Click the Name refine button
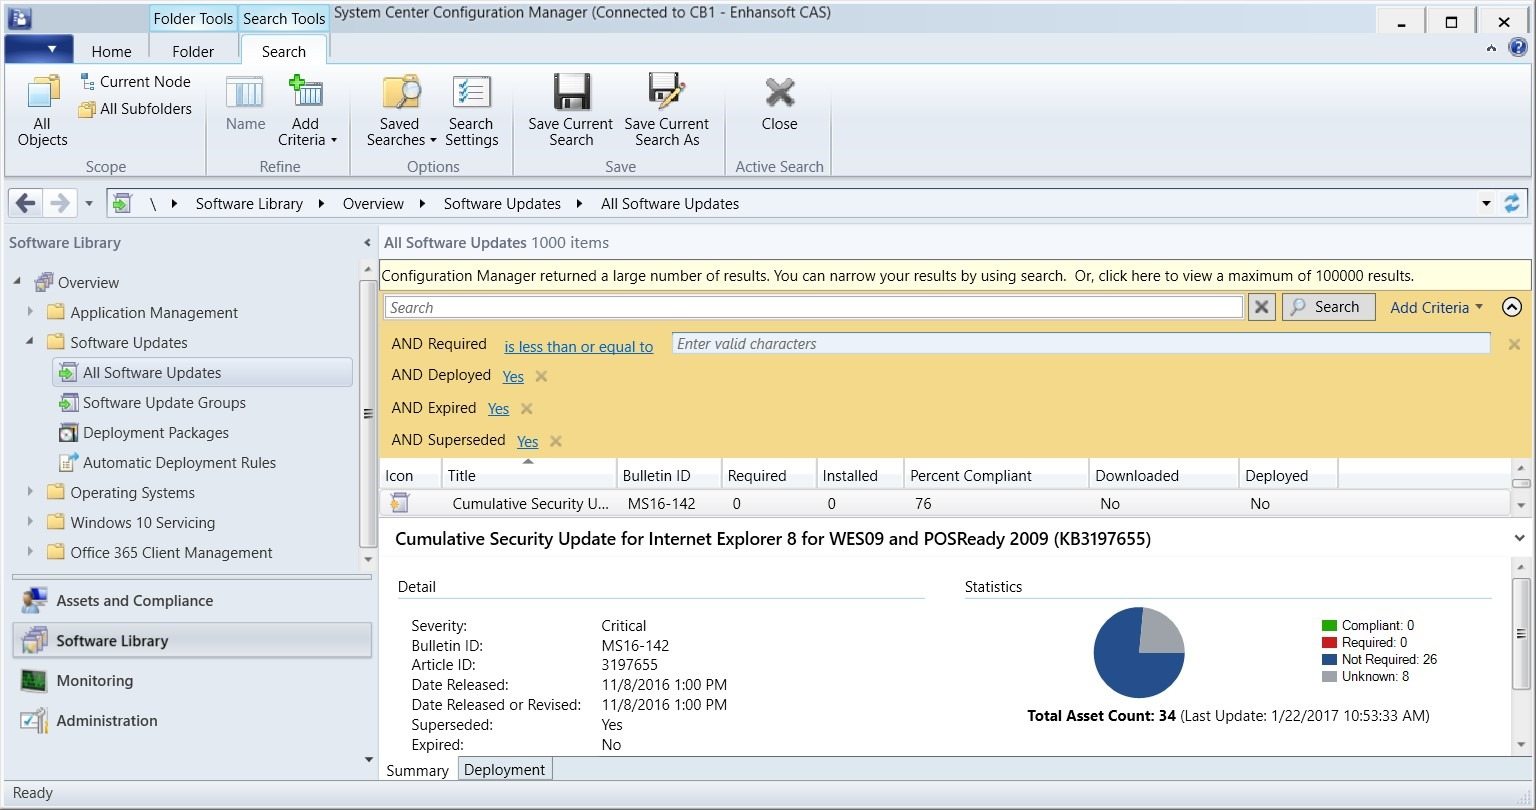Screen dimensions: 1536x810 point(245,105)
